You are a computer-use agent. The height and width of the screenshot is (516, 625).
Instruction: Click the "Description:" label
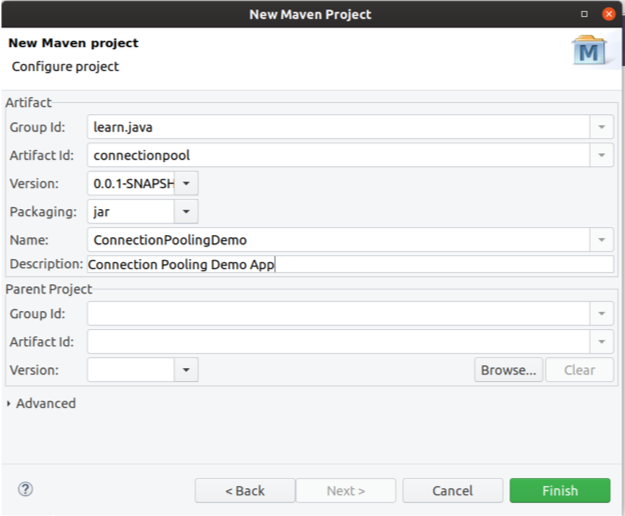click(x=46, y=264)
